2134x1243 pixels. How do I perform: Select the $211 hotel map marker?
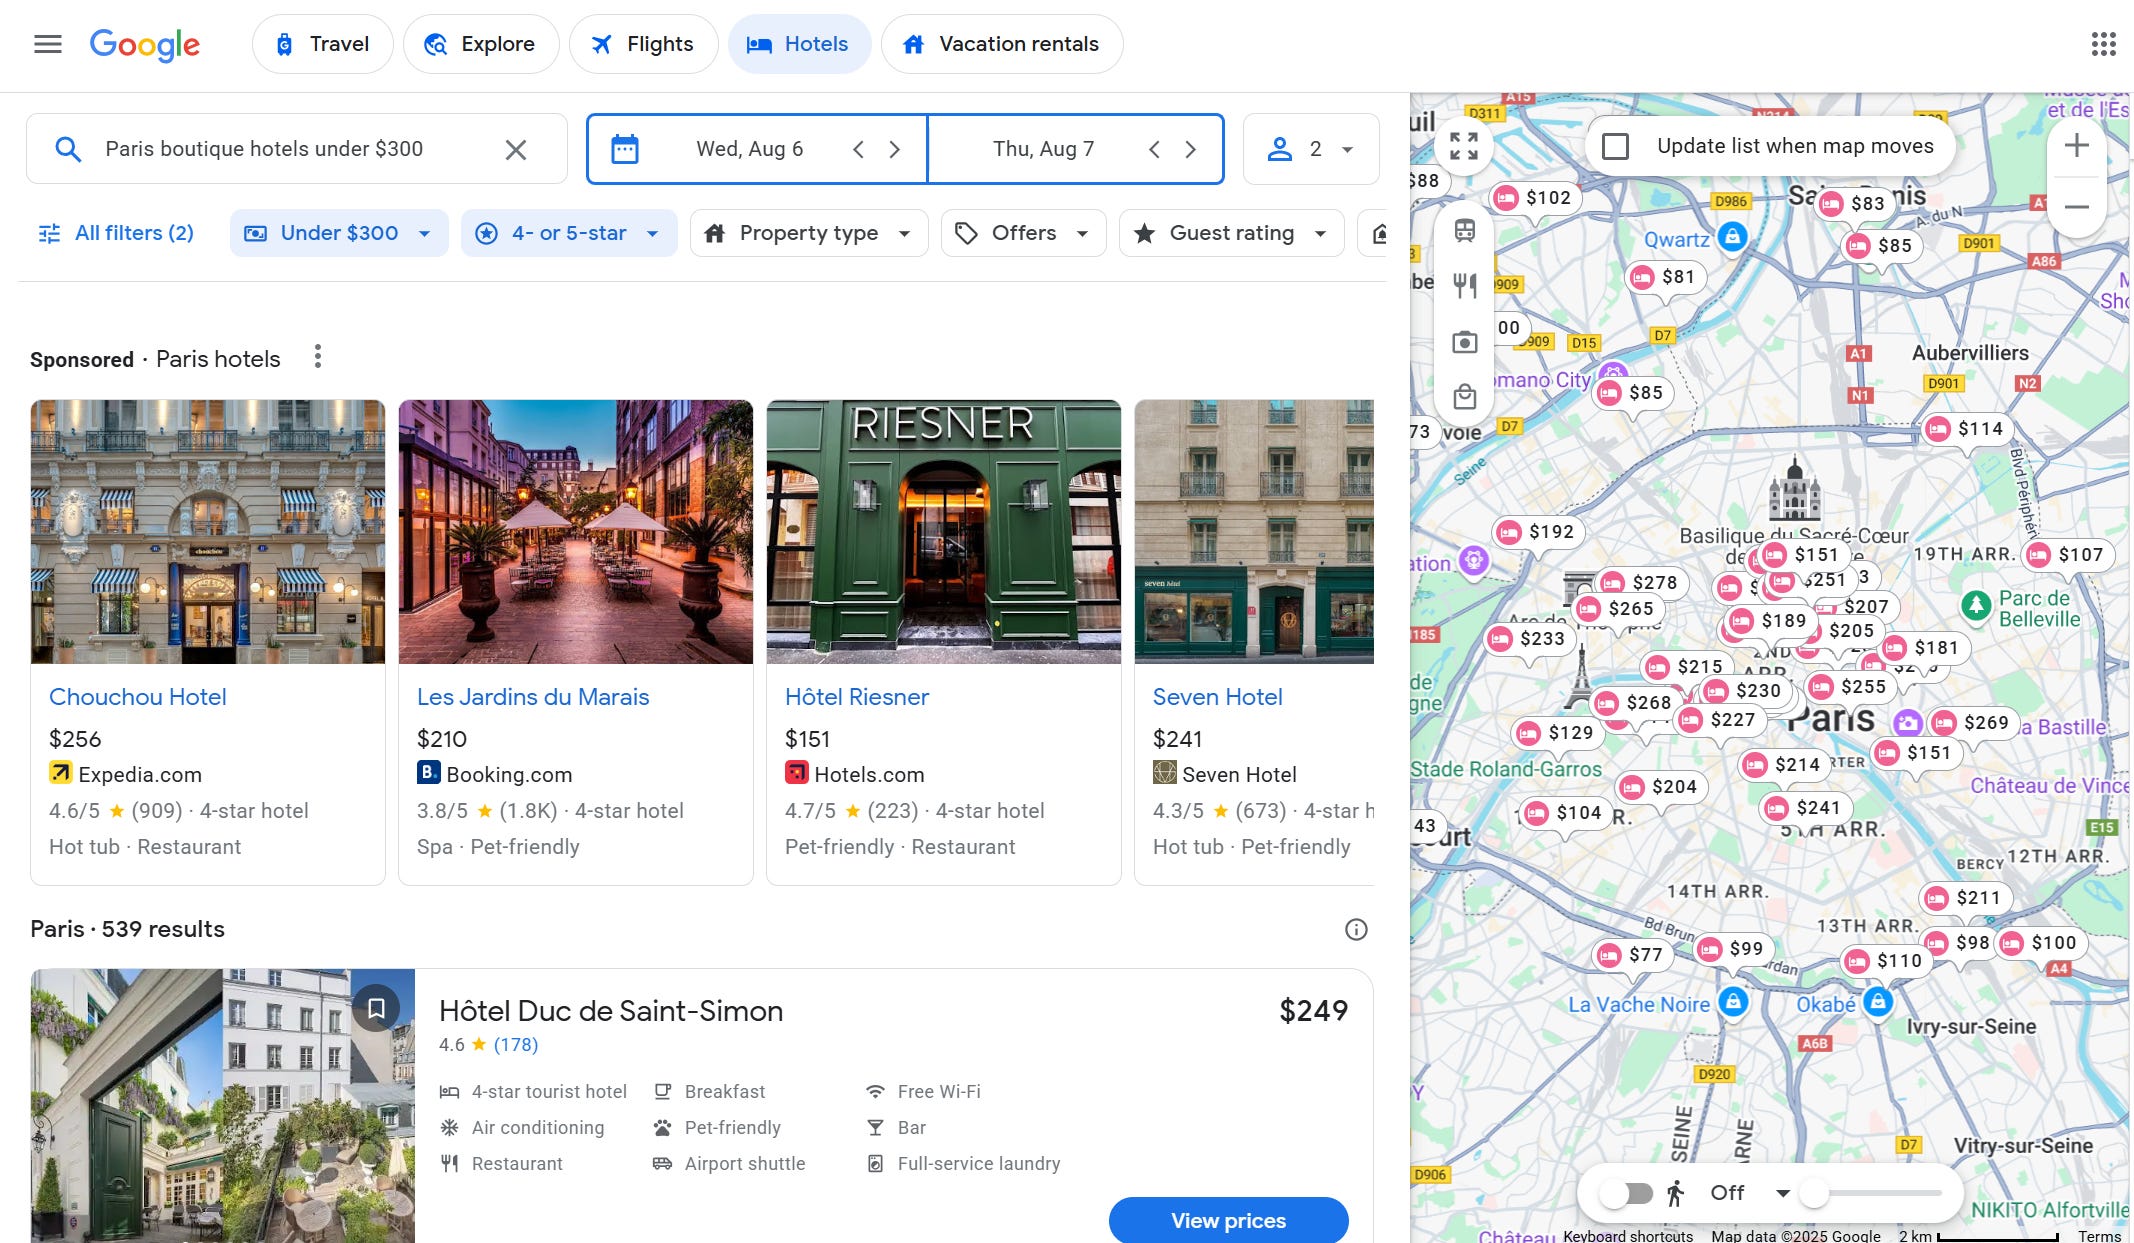pos(1965,898)
